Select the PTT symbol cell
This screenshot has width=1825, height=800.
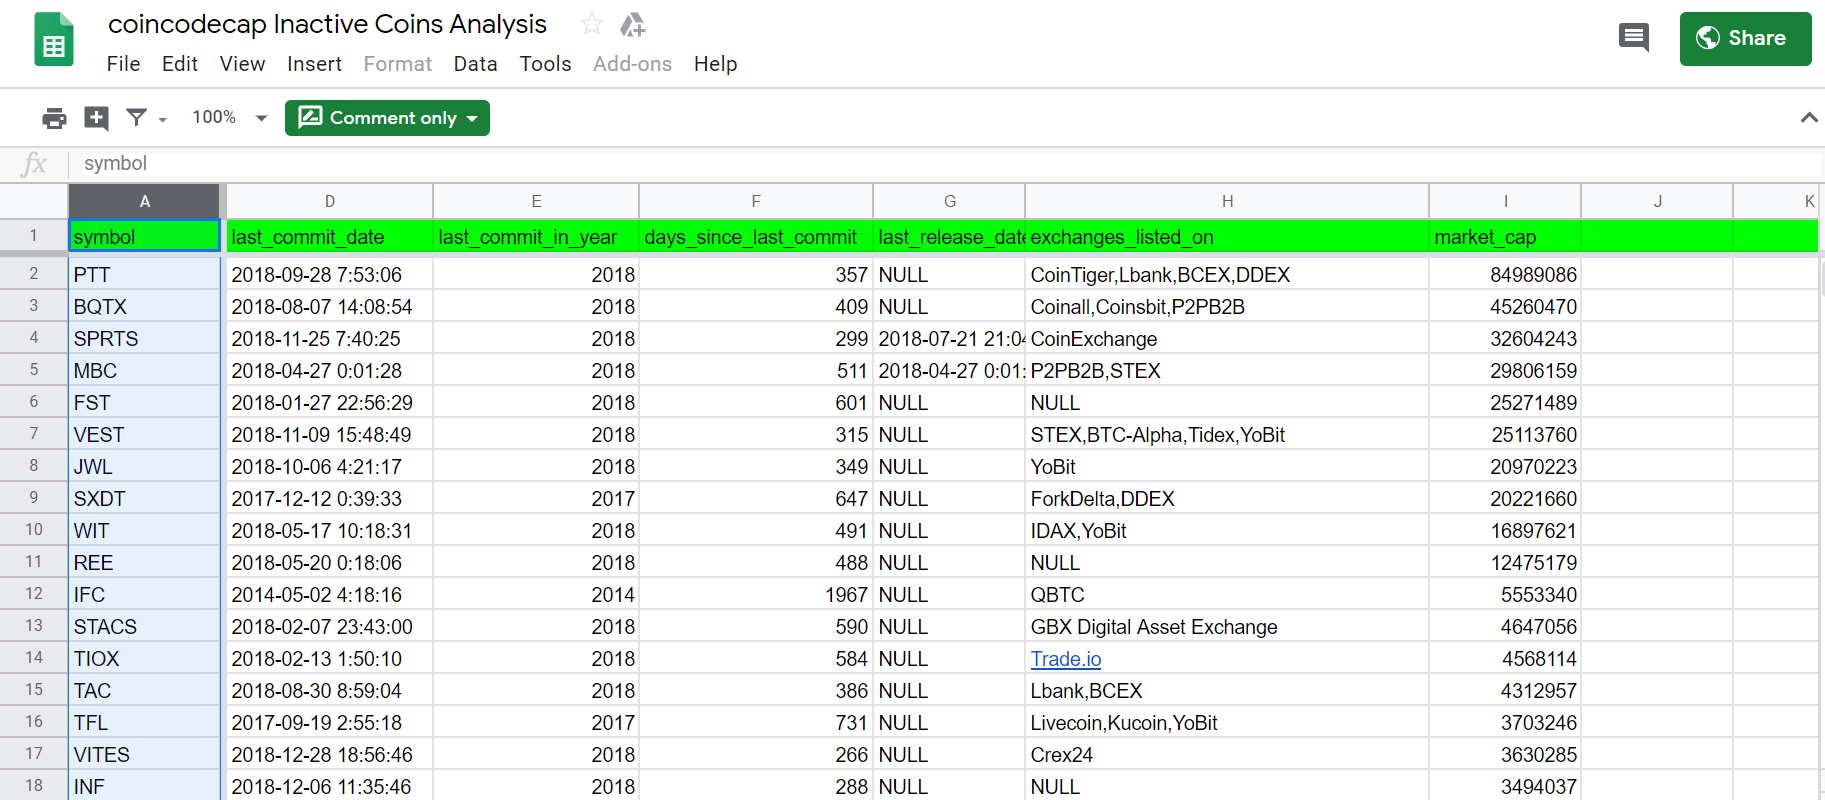pyautogui.click(x=144, y=274)
